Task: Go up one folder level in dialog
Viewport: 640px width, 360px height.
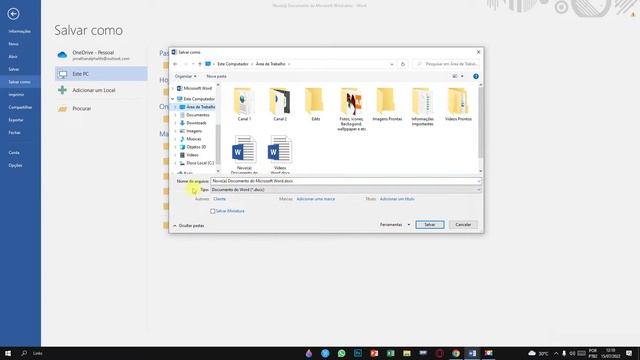Action: [200, 64]
